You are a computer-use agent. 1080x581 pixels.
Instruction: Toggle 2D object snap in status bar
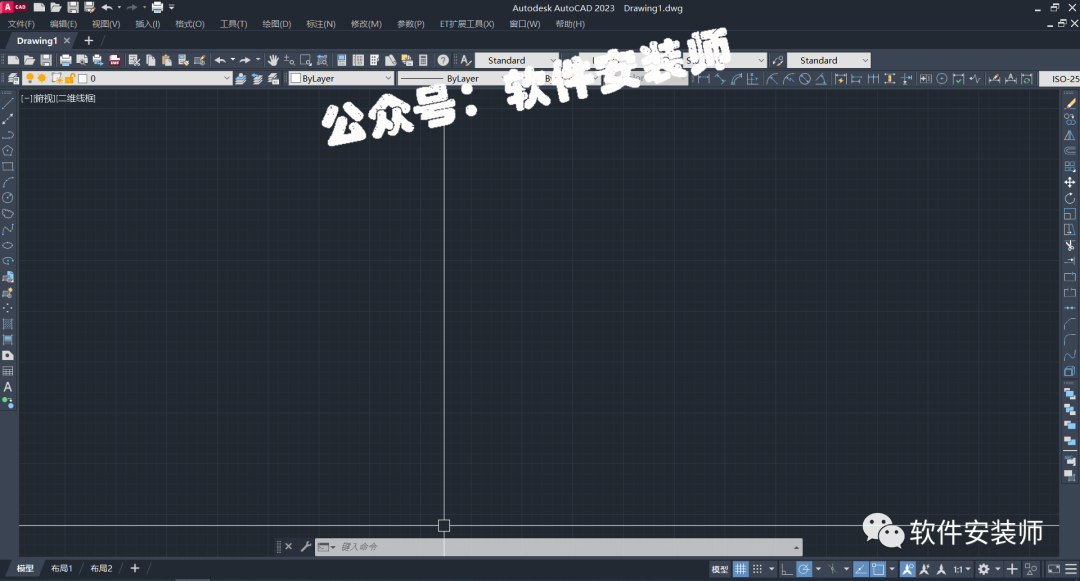pos(878,569)
